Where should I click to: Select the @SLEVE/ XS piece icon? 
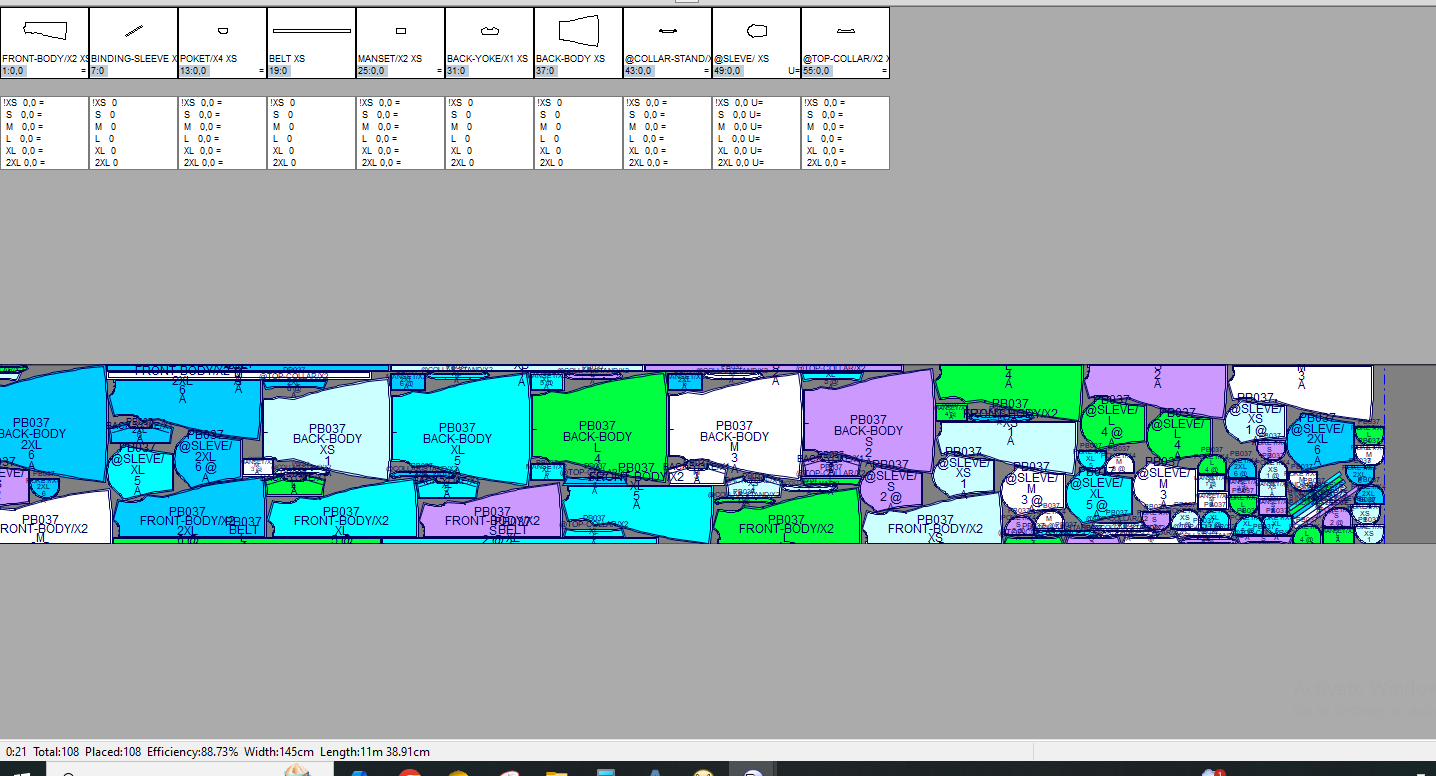point(756,31)
